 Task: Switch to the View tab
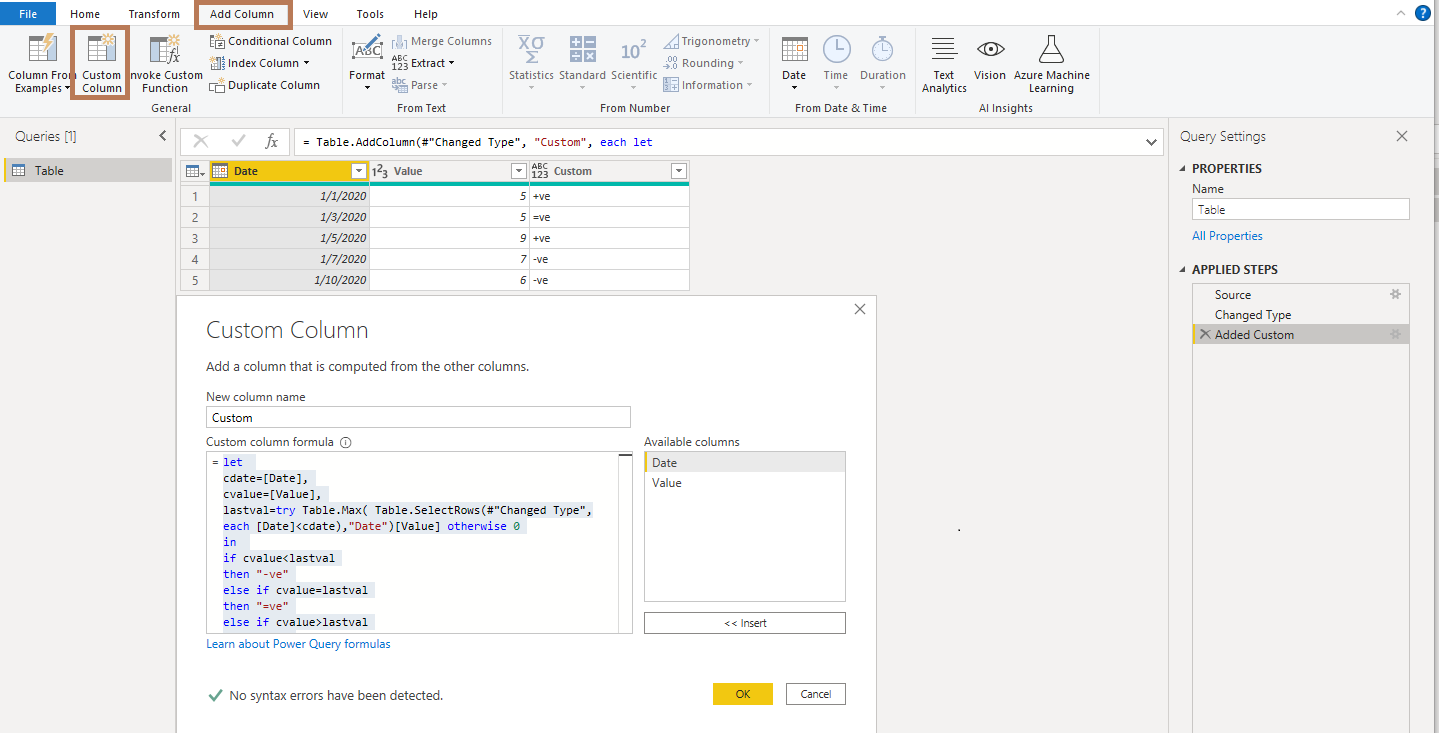pyautogui.click(x=316, y=14)
